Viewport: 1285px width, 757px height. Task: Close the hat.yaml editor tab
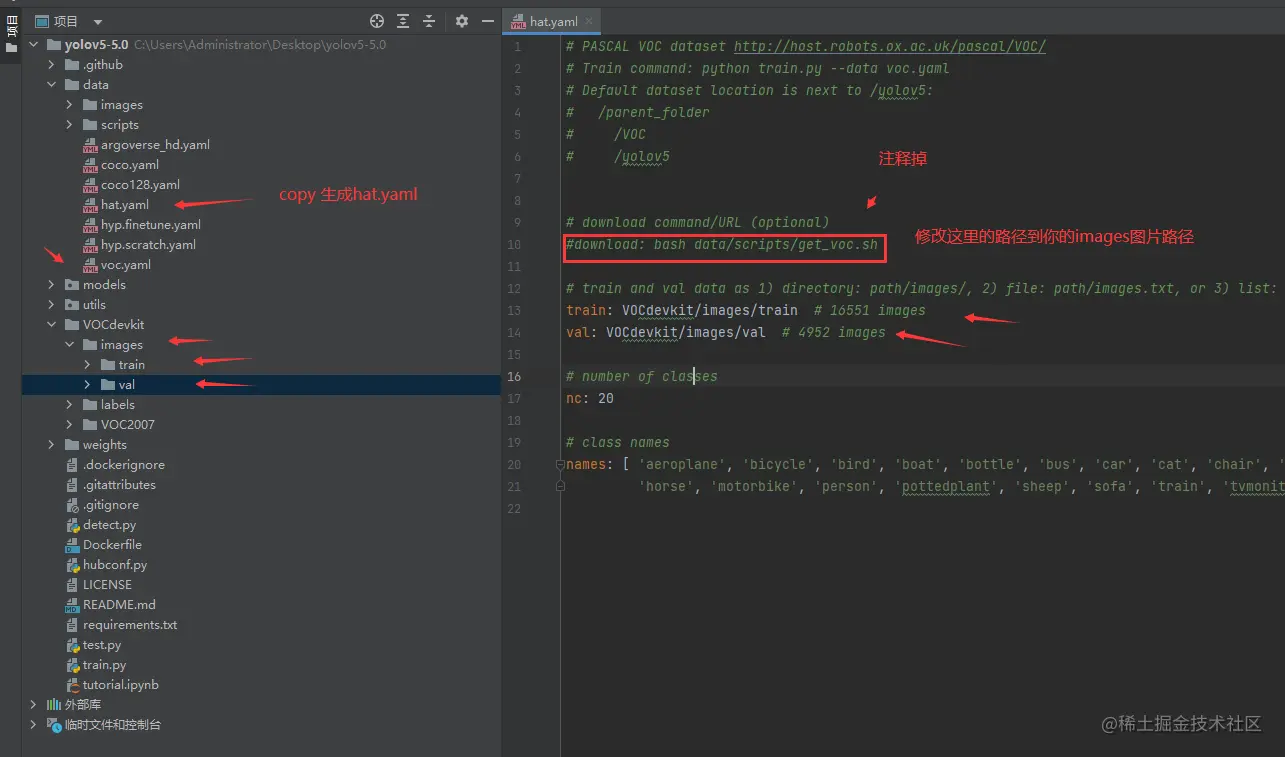(x=589, y=21)
